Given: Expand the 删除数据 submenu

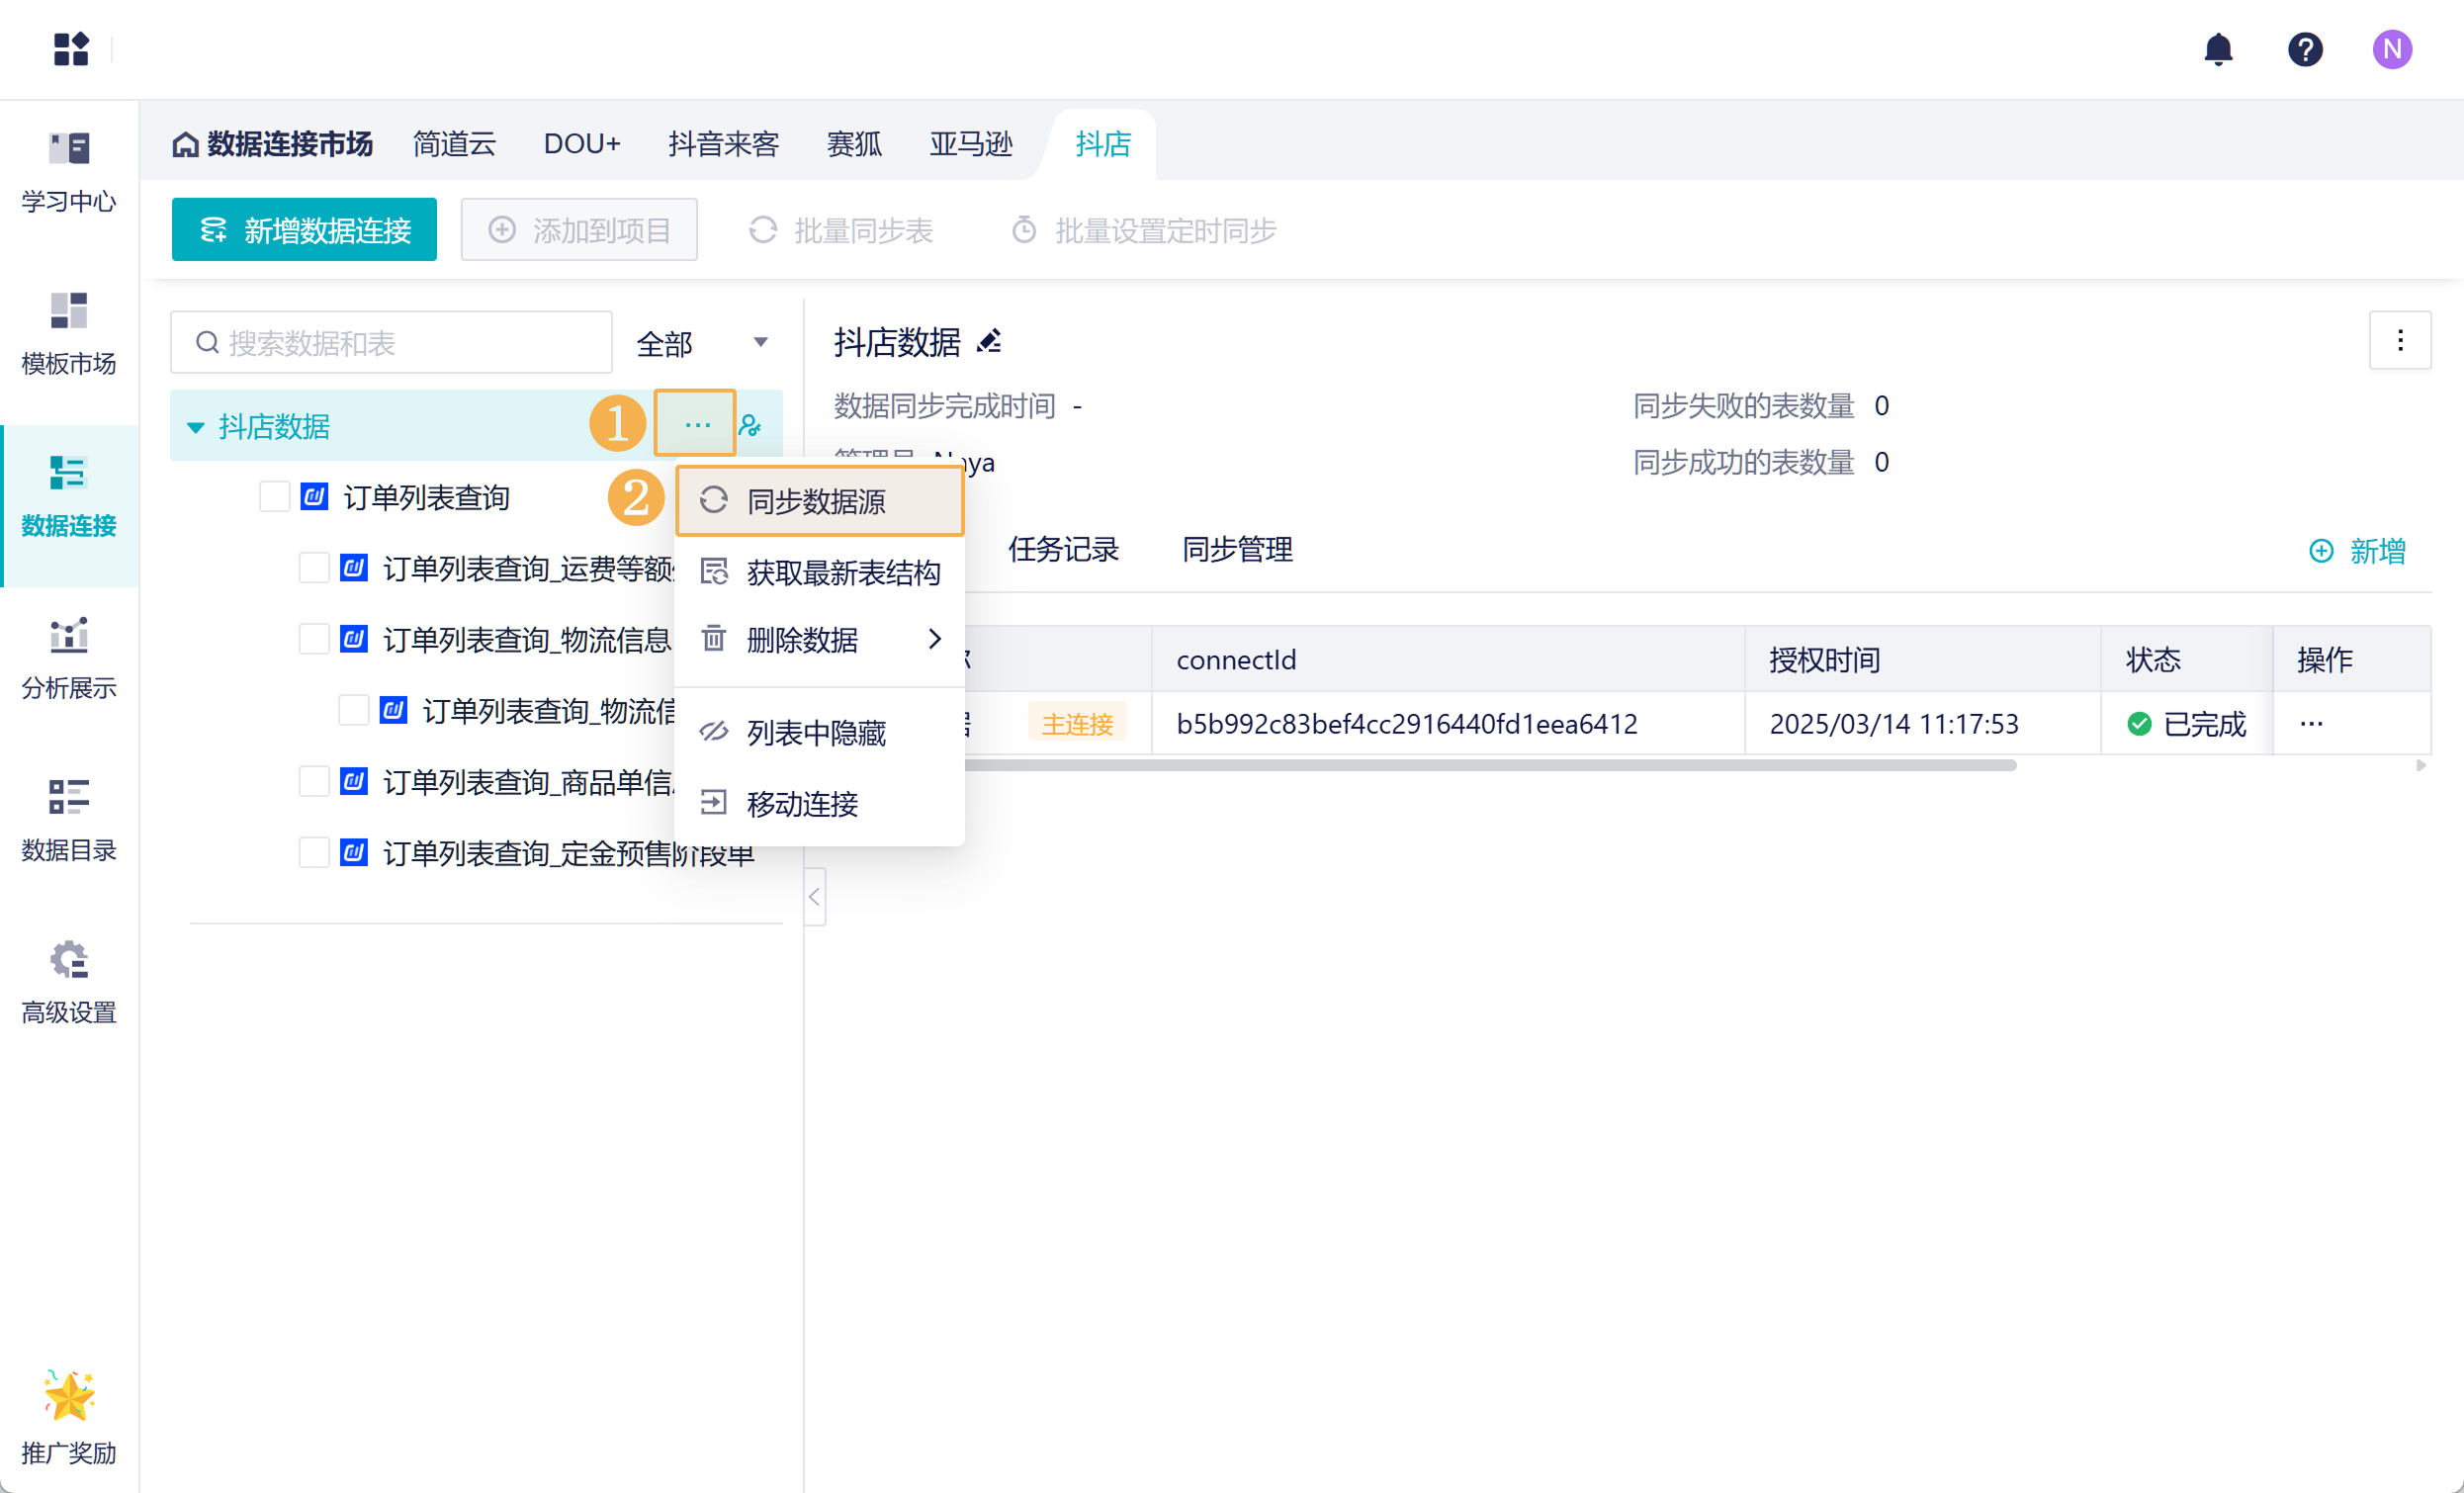Looking at the screenshot, I should (x=820, y=640).
